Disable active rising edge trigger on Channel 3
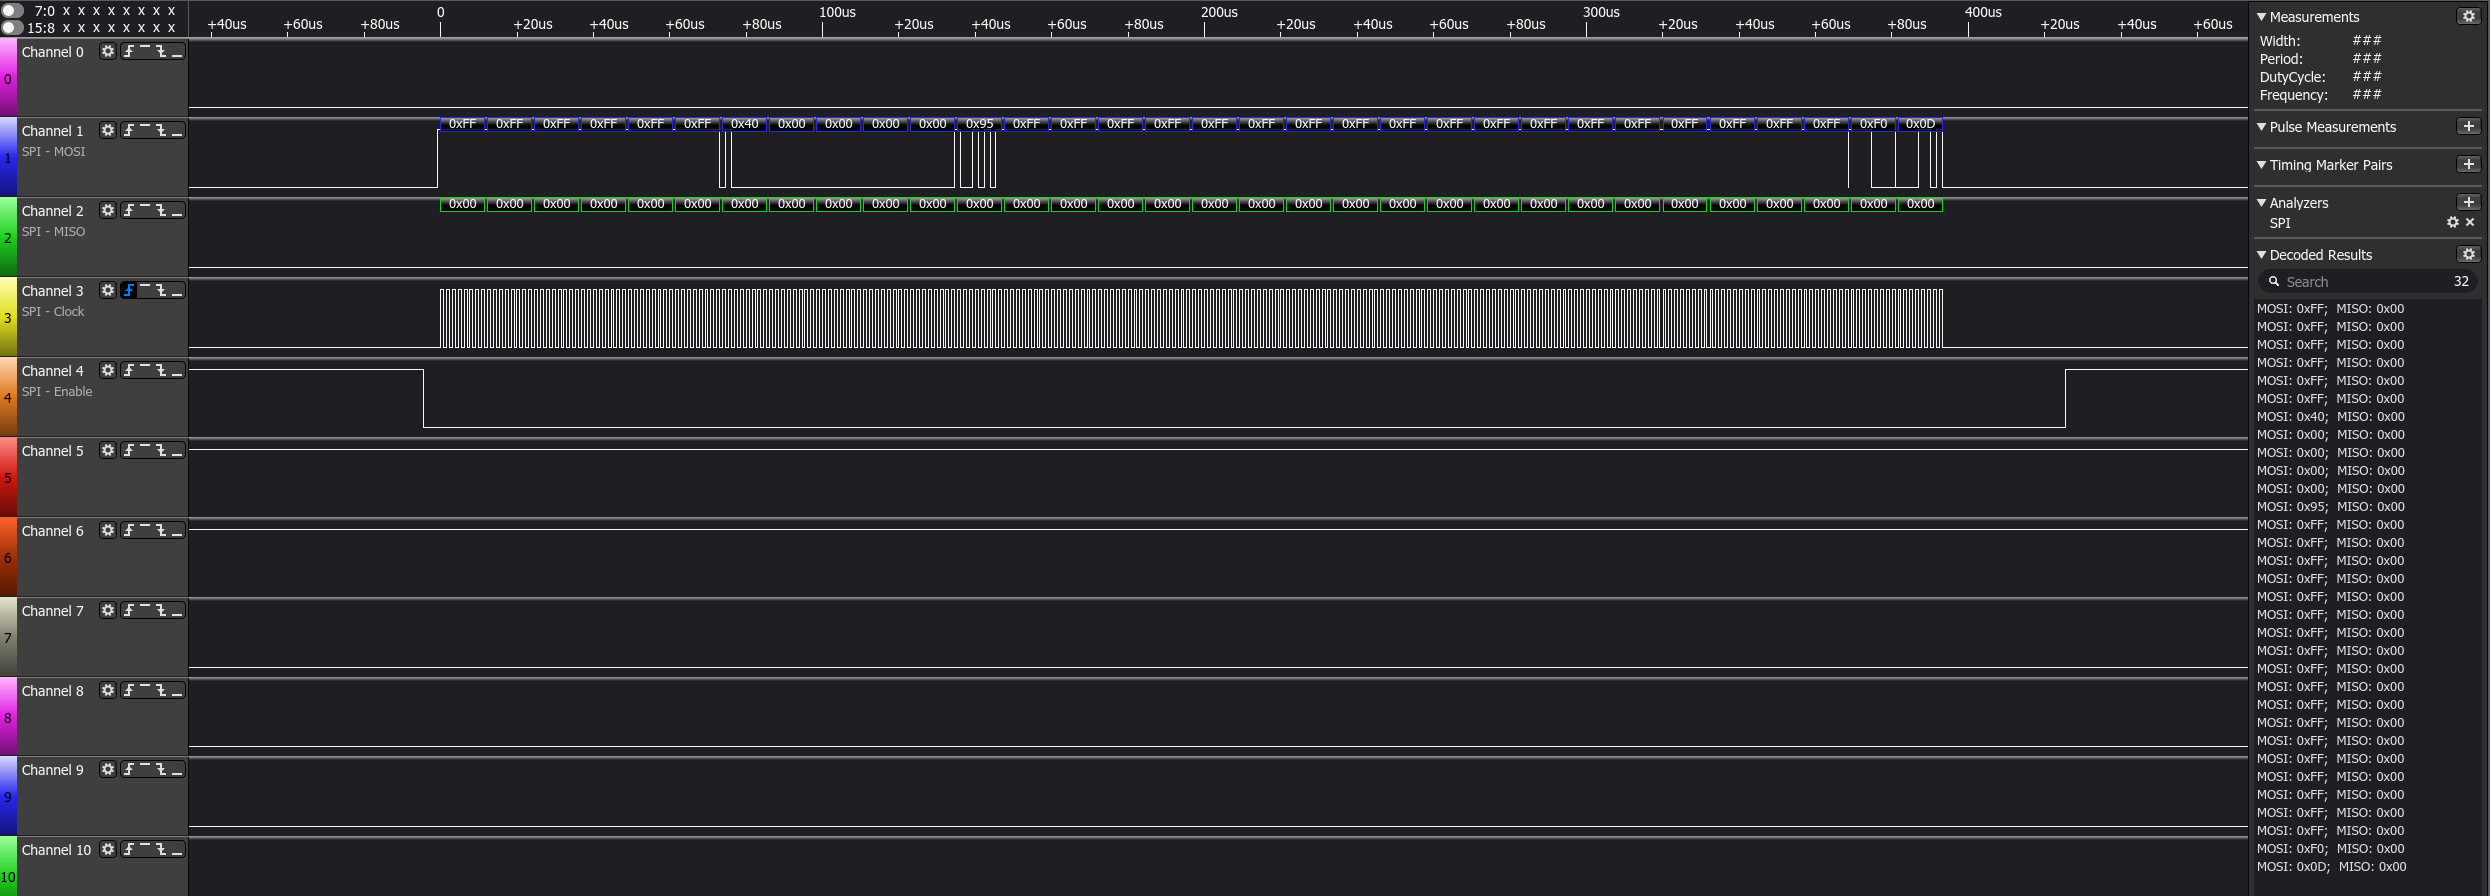The image size is (2490, 896). click(x=129, y=291)
